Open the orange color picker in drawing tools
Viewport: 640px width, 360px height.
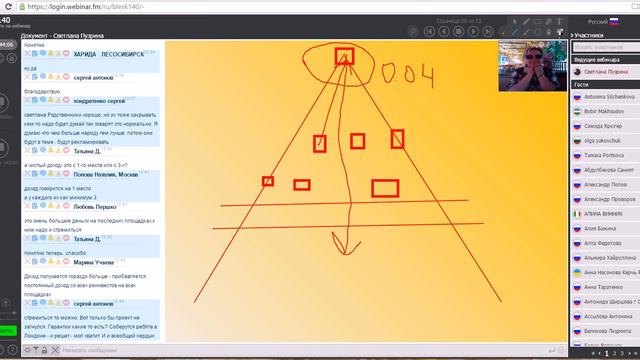[504, 32]
